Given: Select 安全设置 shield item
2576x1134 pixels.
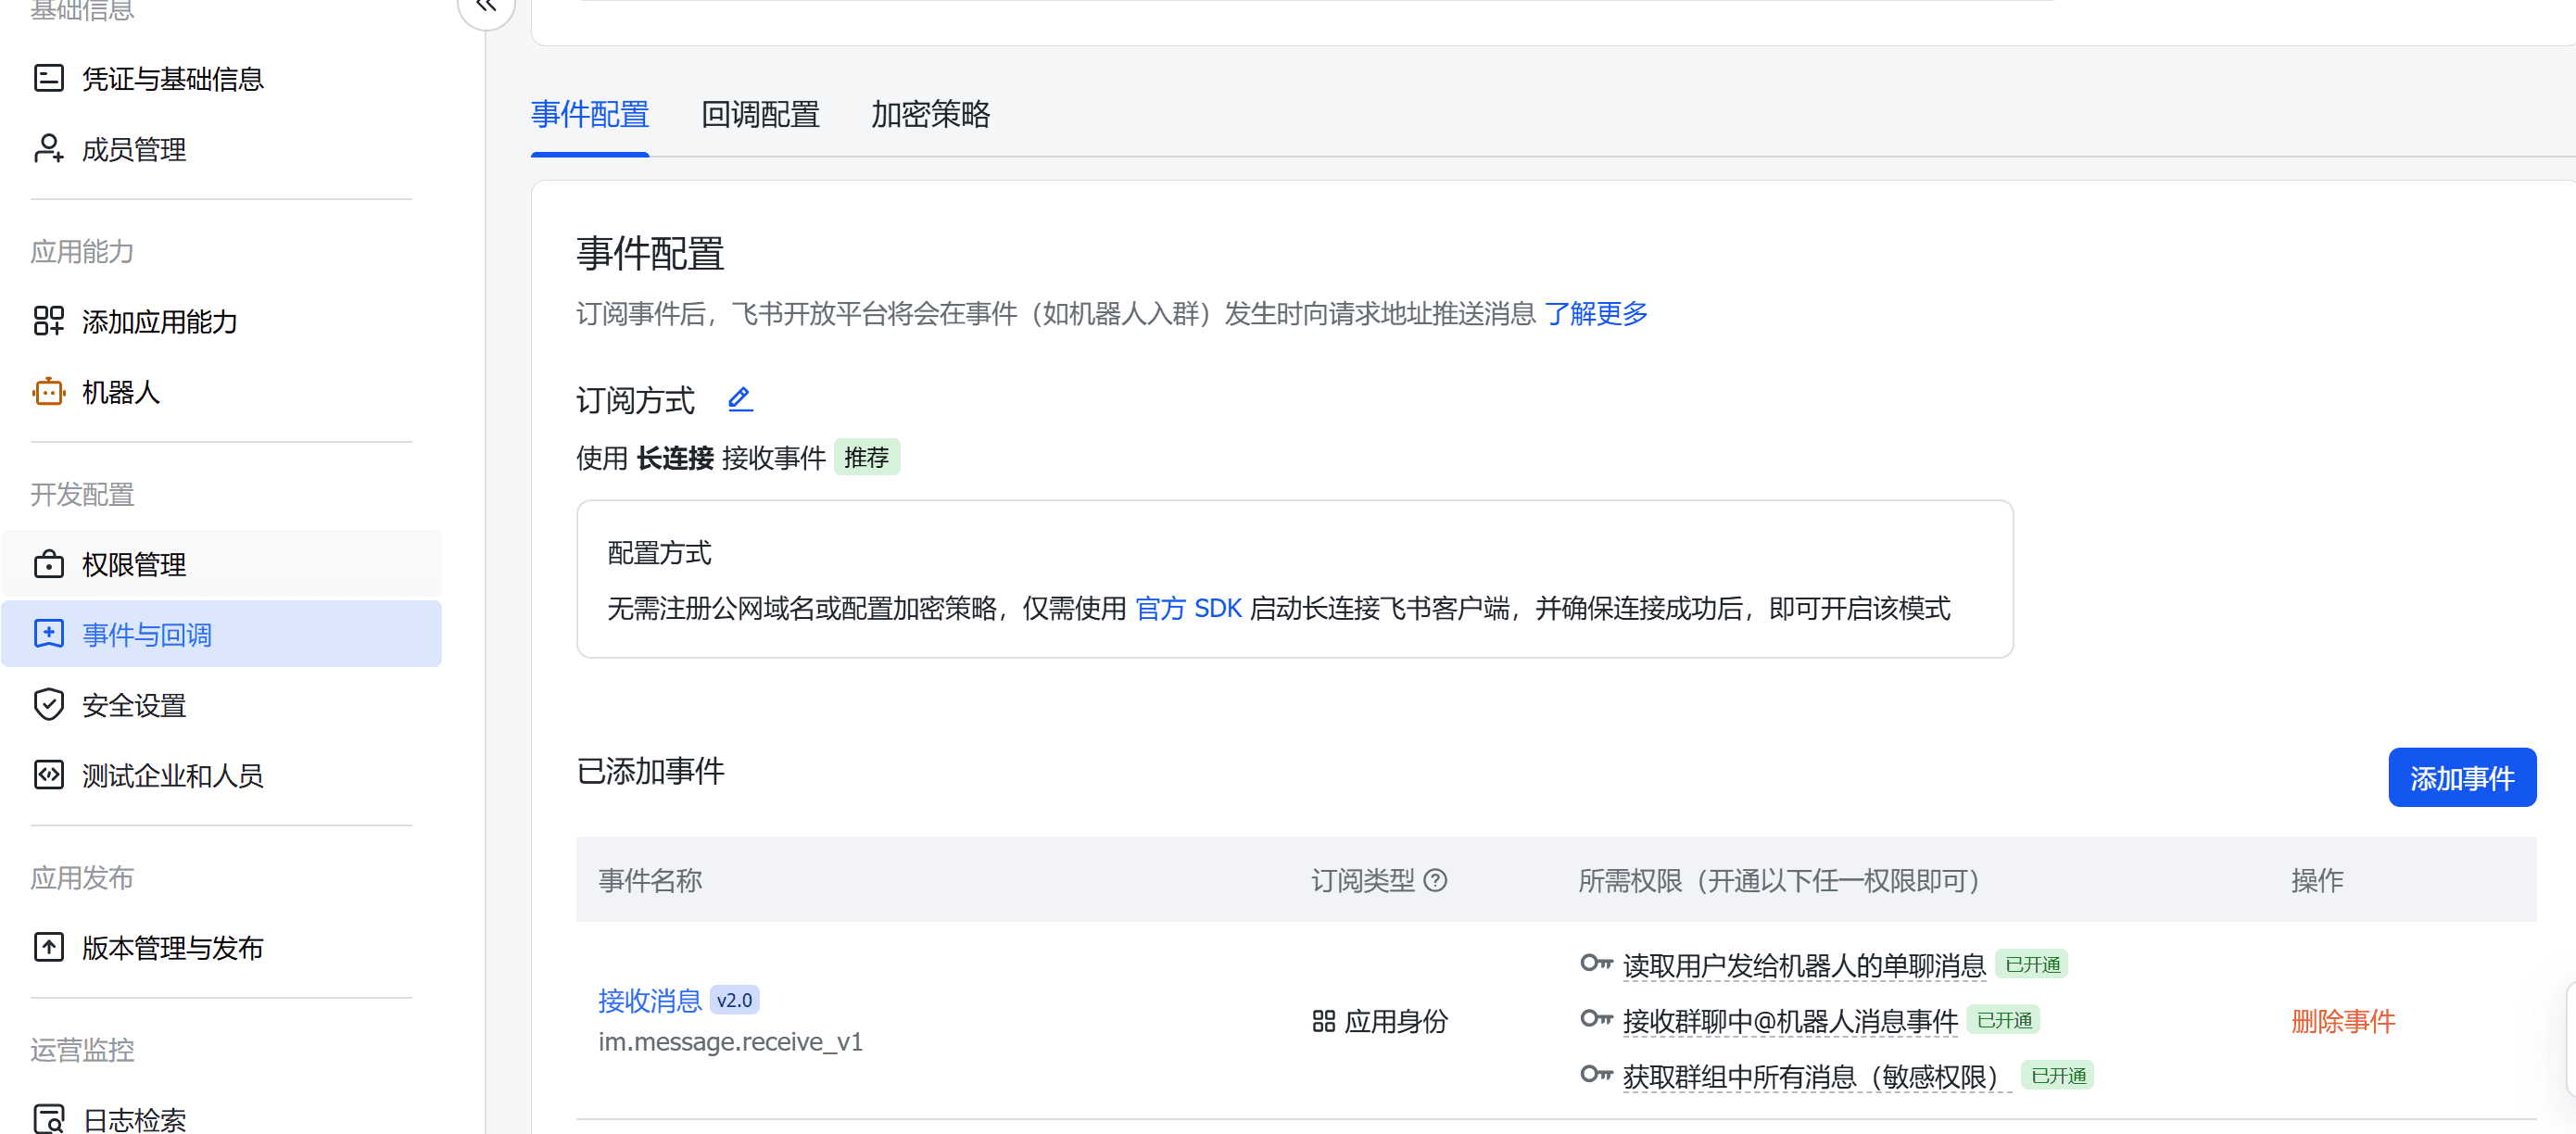Looking at the screenshot, I should click(133, 705).
